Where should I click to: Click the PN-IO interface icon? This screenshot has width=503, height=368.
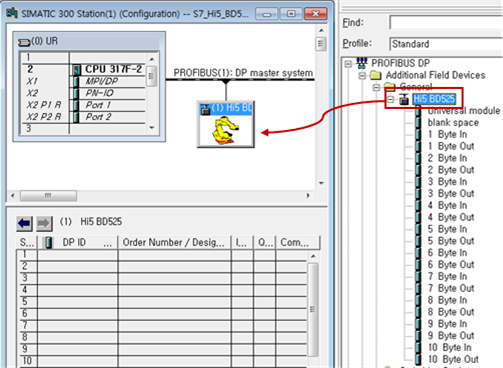pos(76,93)
